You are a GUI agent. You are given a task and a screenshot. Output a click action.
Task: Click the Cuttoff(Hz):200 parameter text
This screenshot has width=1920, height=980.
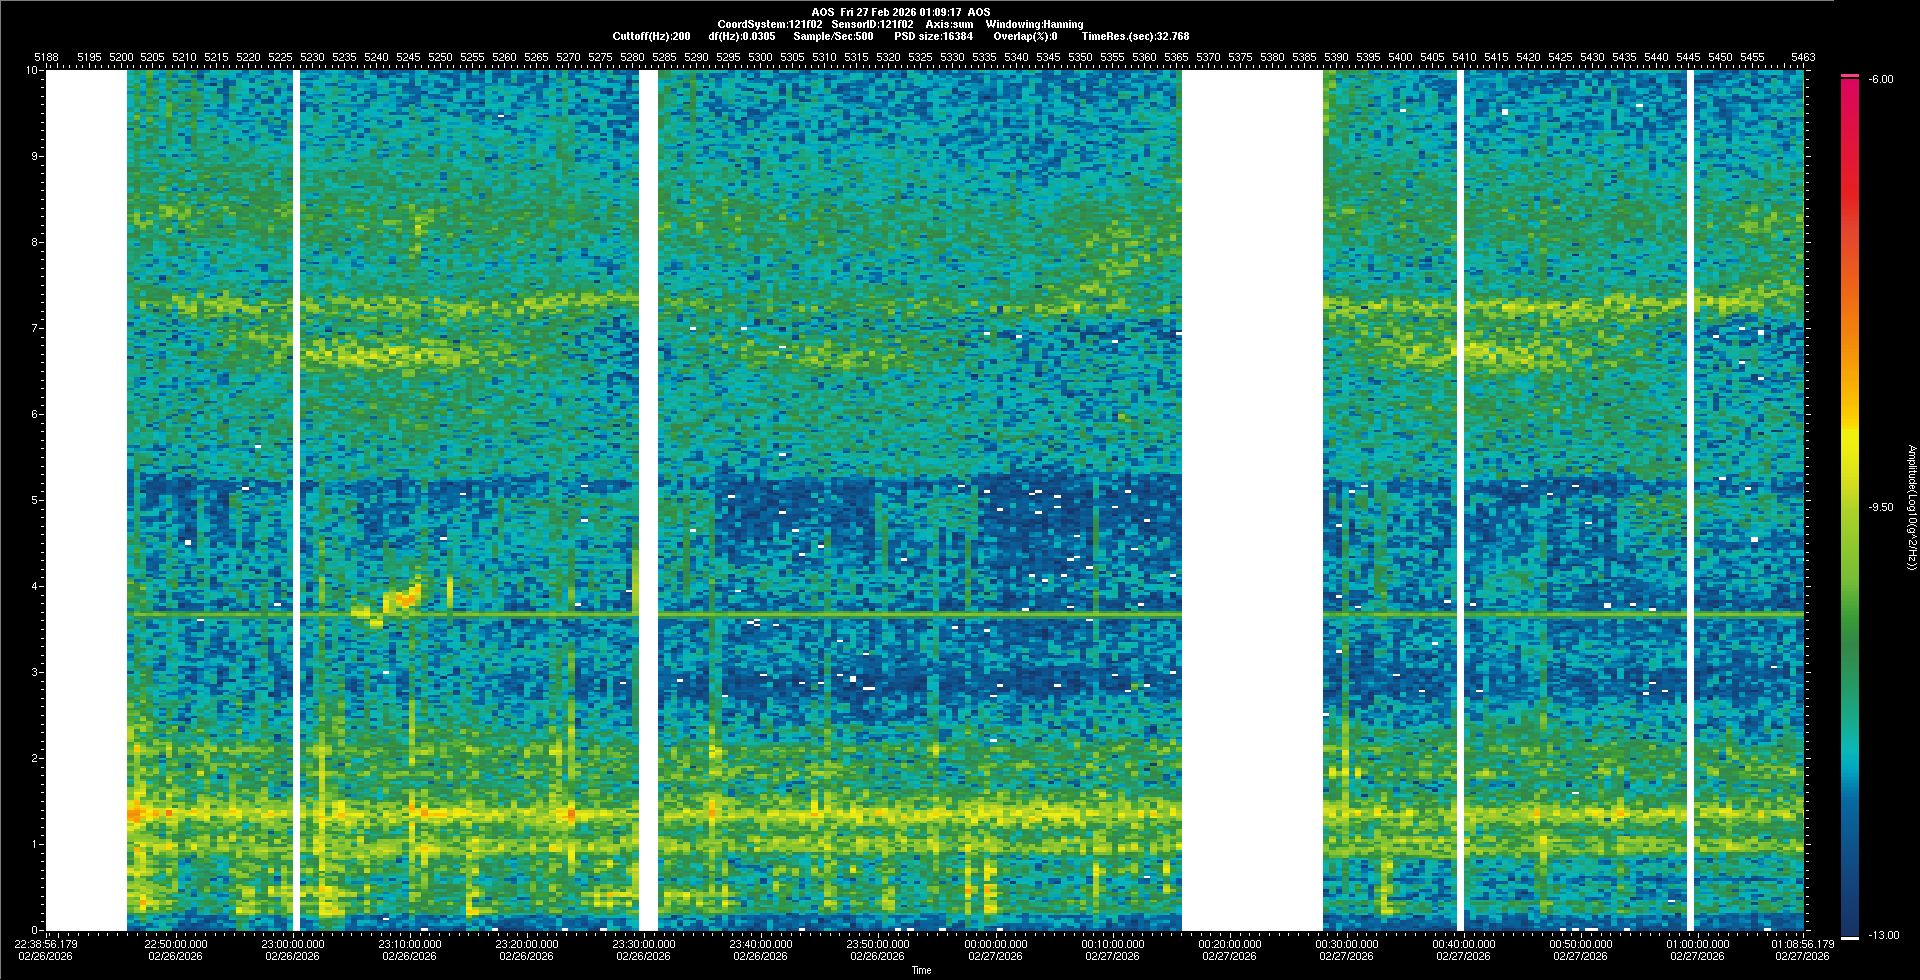[x=651, y=36]
